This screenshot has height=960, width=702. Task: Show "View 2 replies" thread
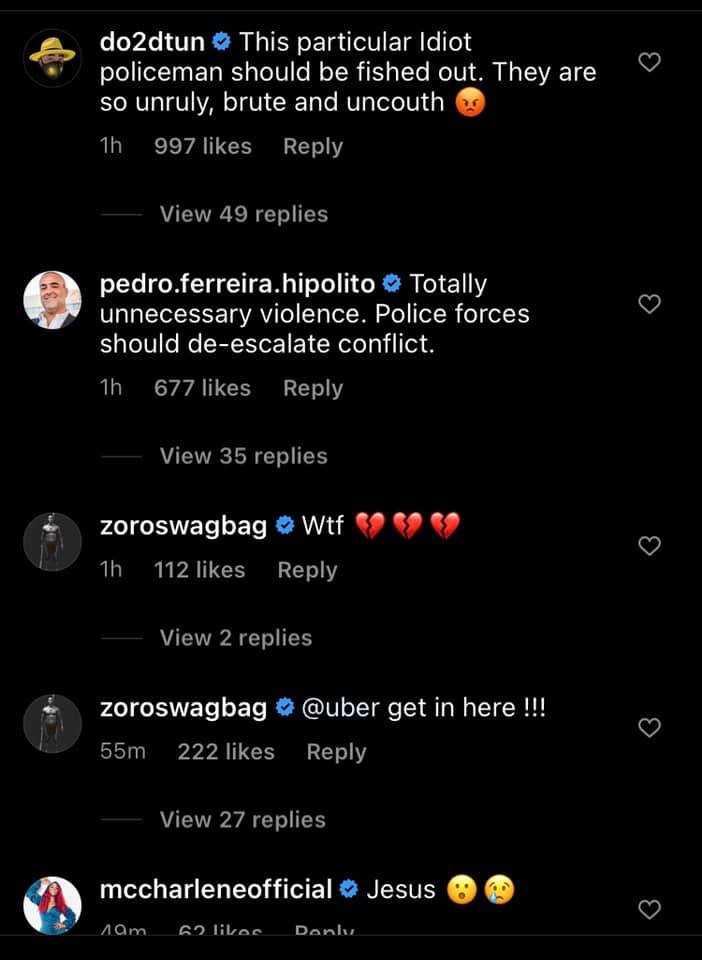point(235,638)
